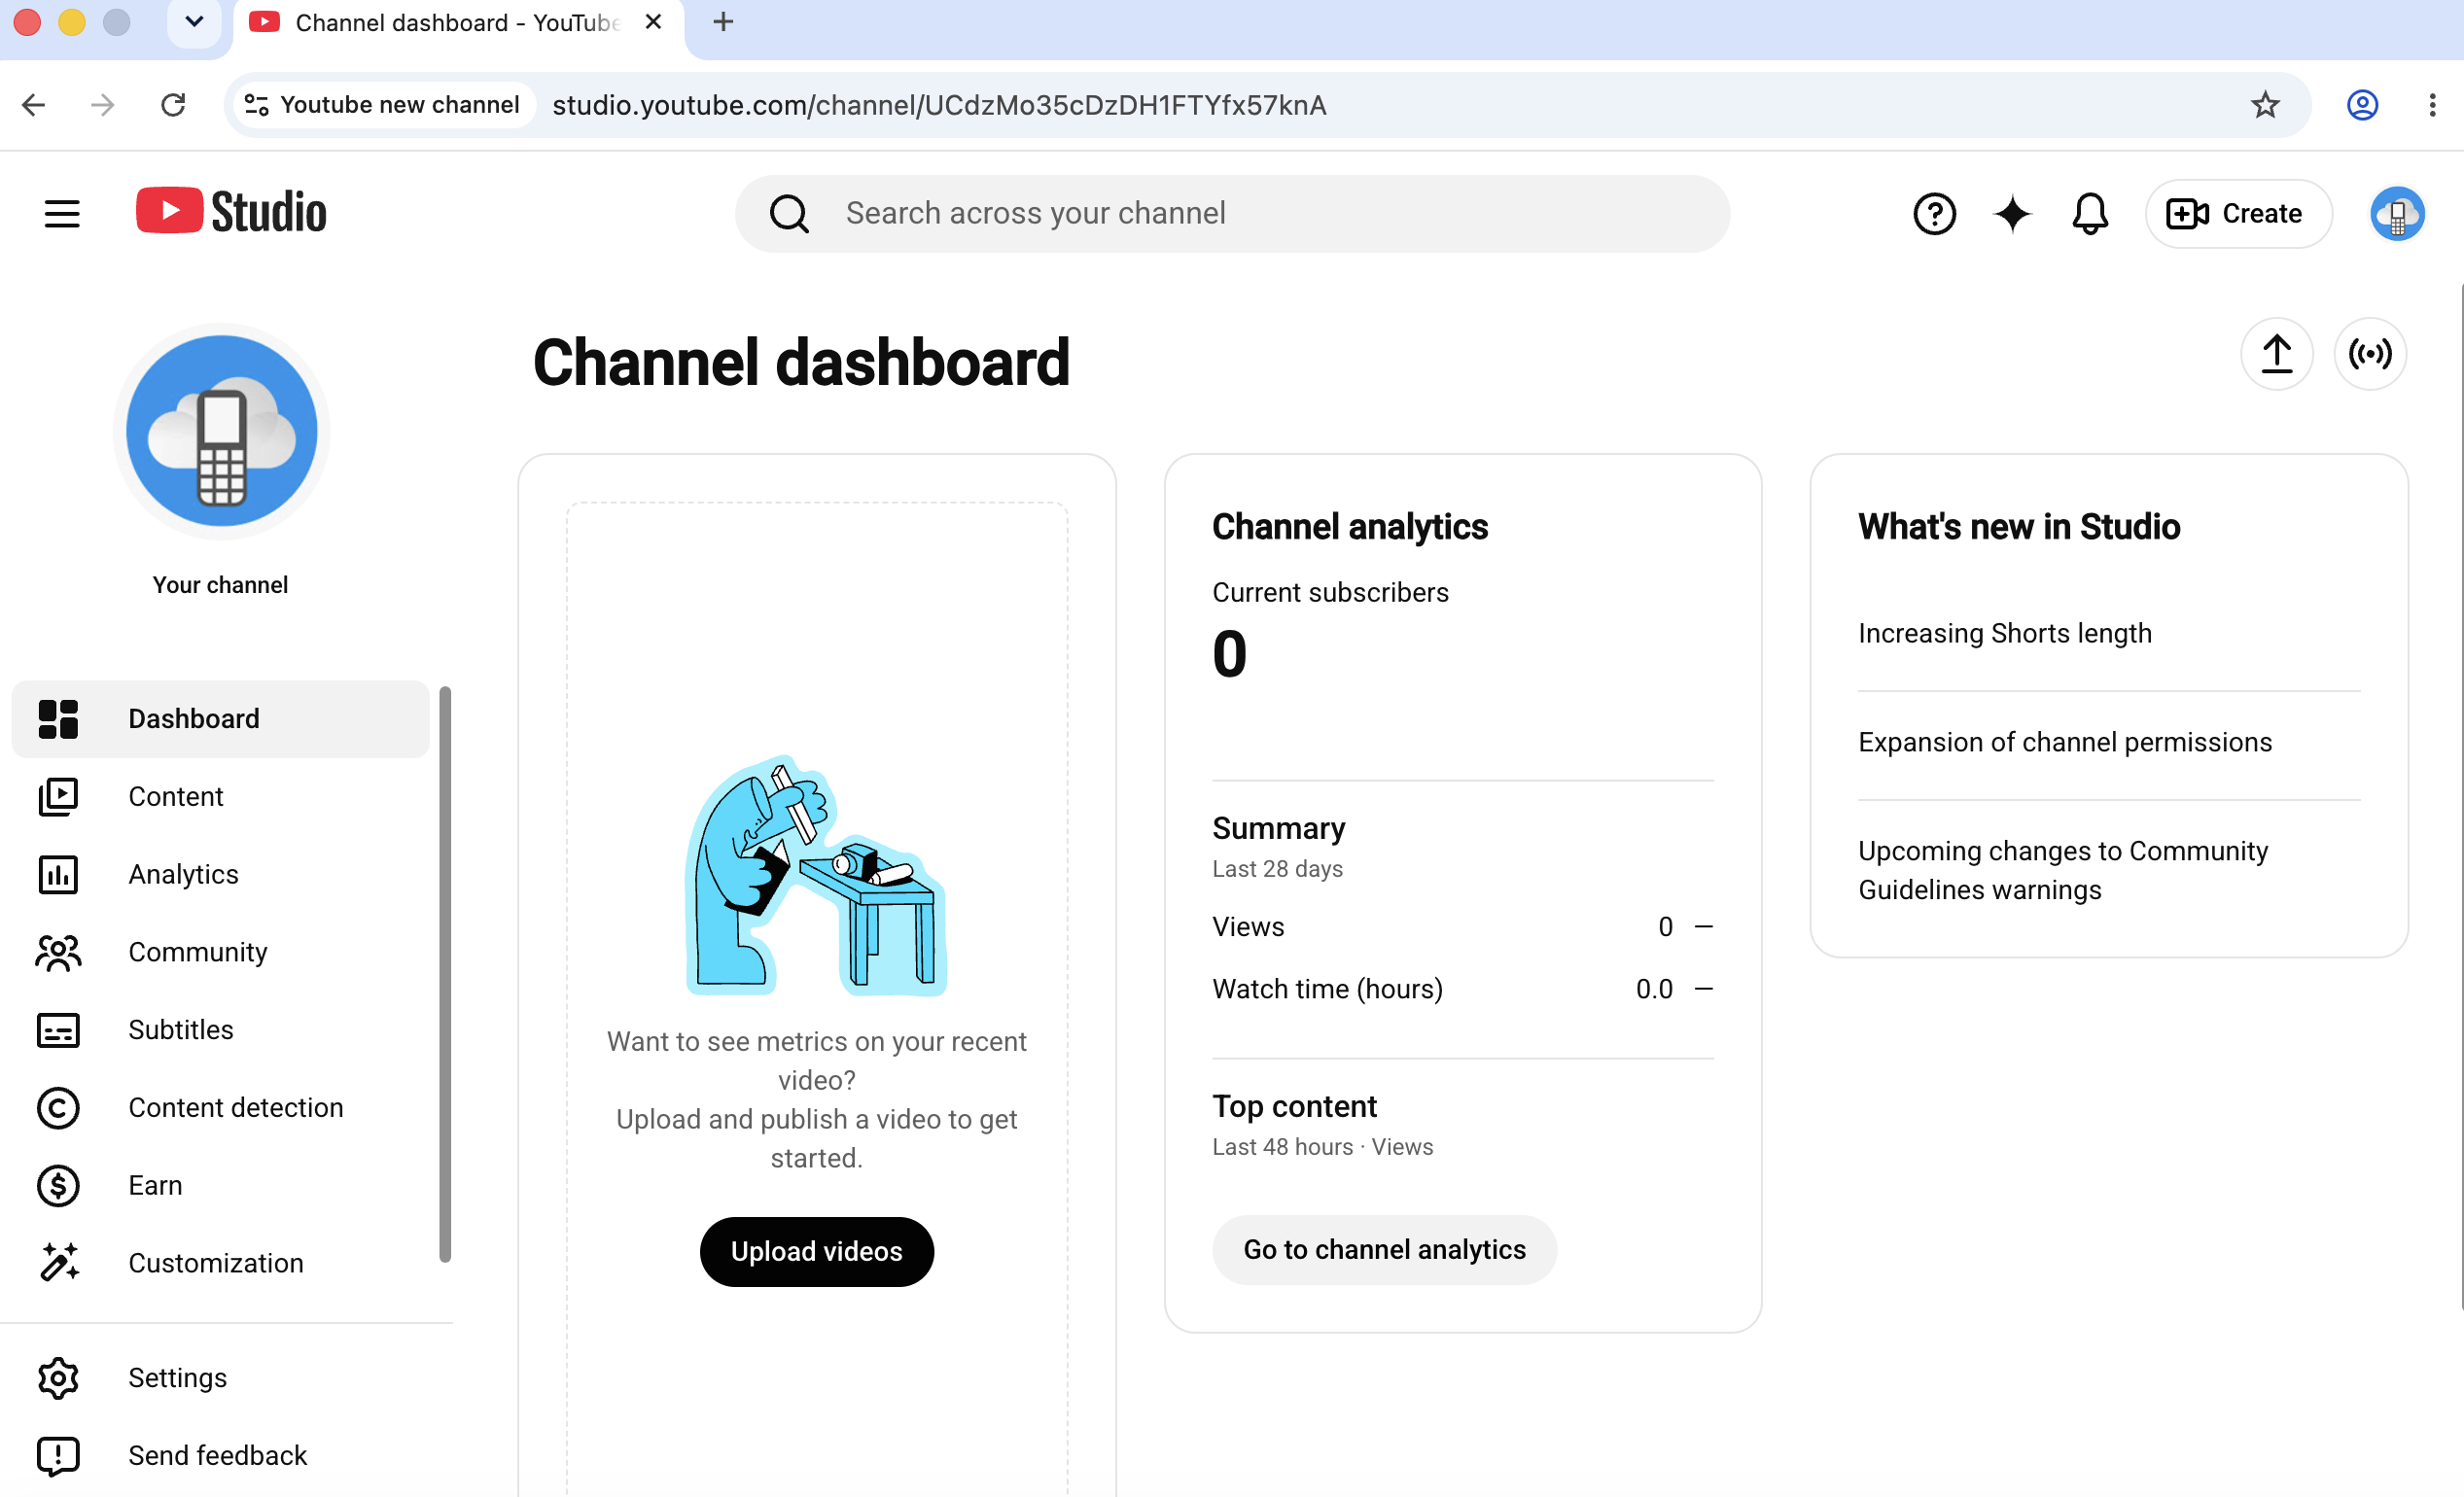This screenshot has height=1497, width=2464.
Task: Click the Watch time value 0.0
Action: [1654, 989]
